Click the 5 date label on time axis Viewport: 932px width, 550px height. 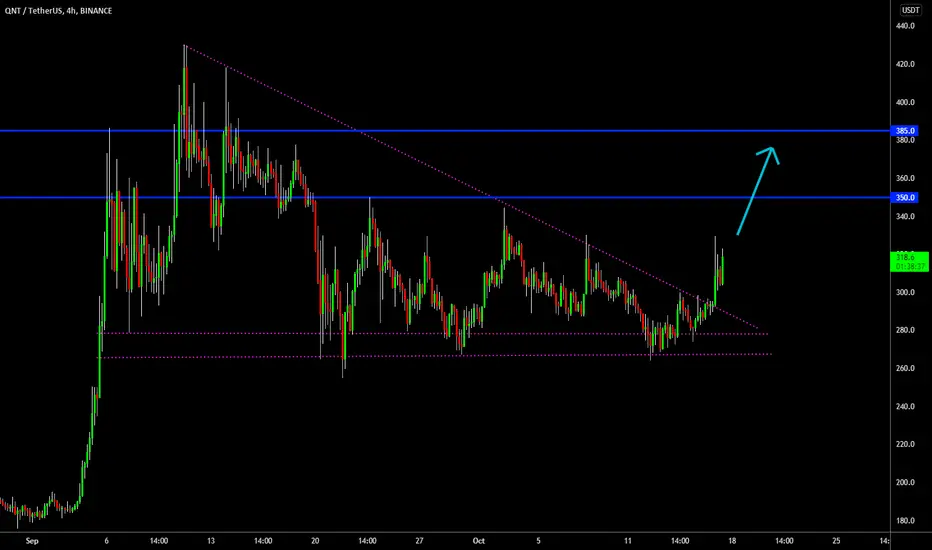(x=539, y=541)
